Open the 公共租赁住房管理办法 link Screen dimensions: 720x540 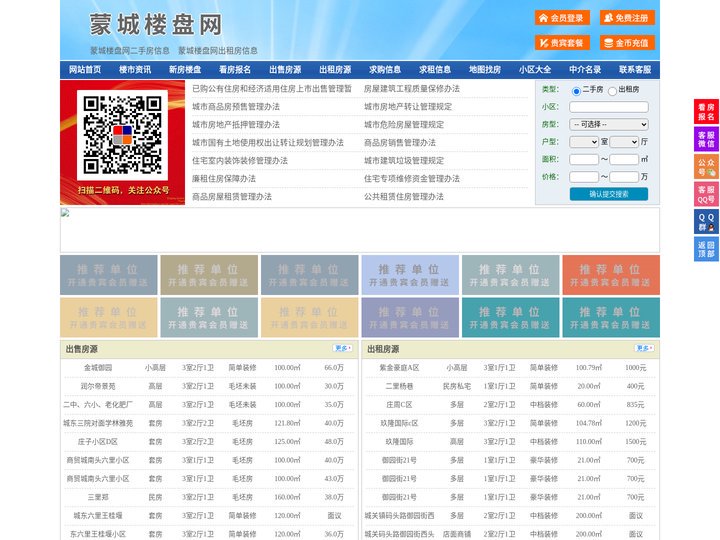coord(404,197)
